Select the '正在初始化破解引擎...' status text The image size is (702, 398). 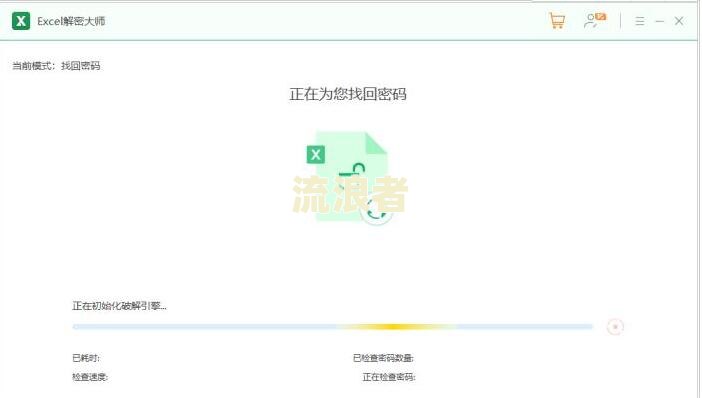point(119,306)
